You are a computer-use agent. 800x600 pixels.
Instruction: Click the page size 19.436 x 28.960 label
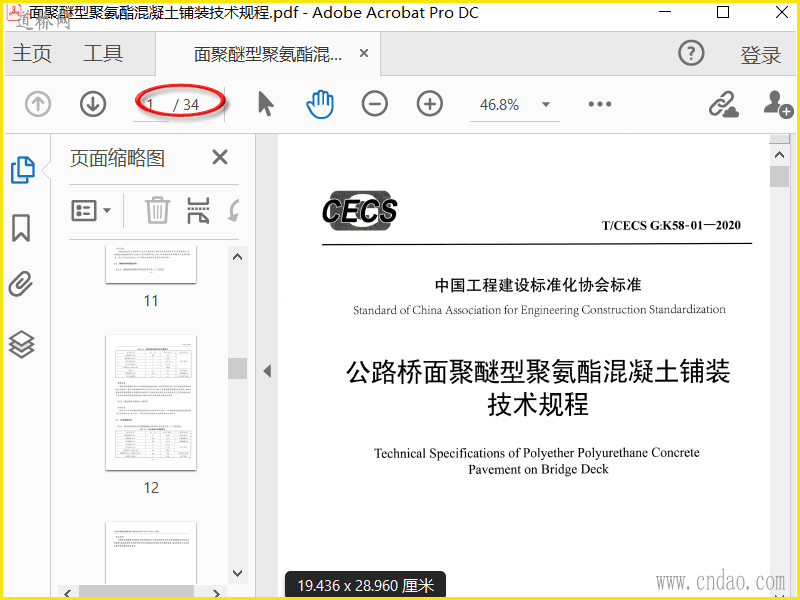coord(365,586)
